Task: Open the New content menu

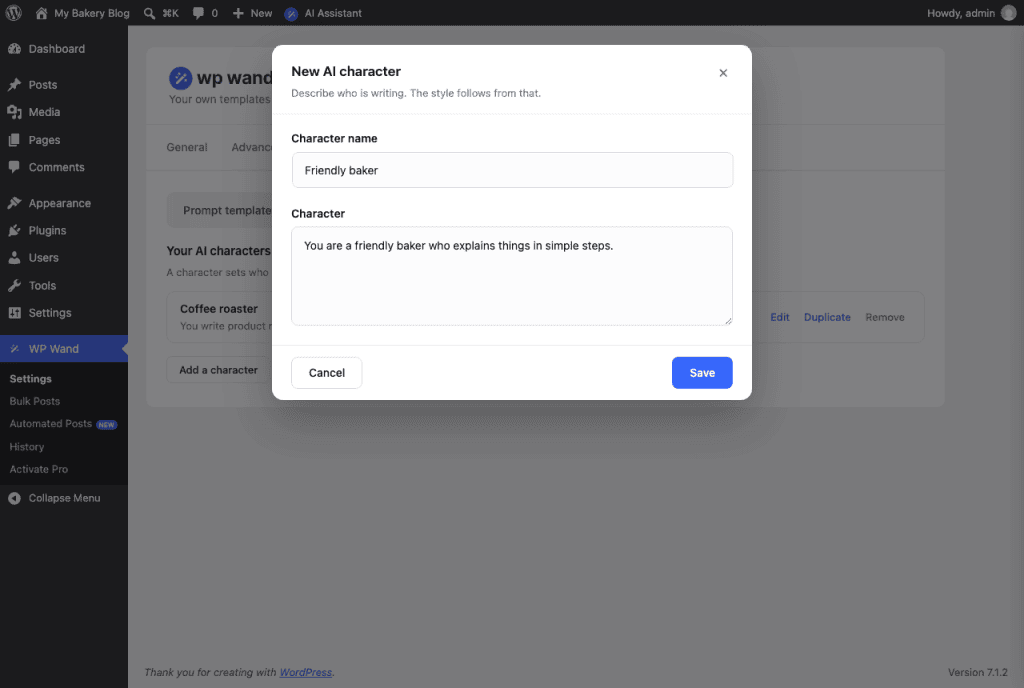Action: [x=253, y=13]
